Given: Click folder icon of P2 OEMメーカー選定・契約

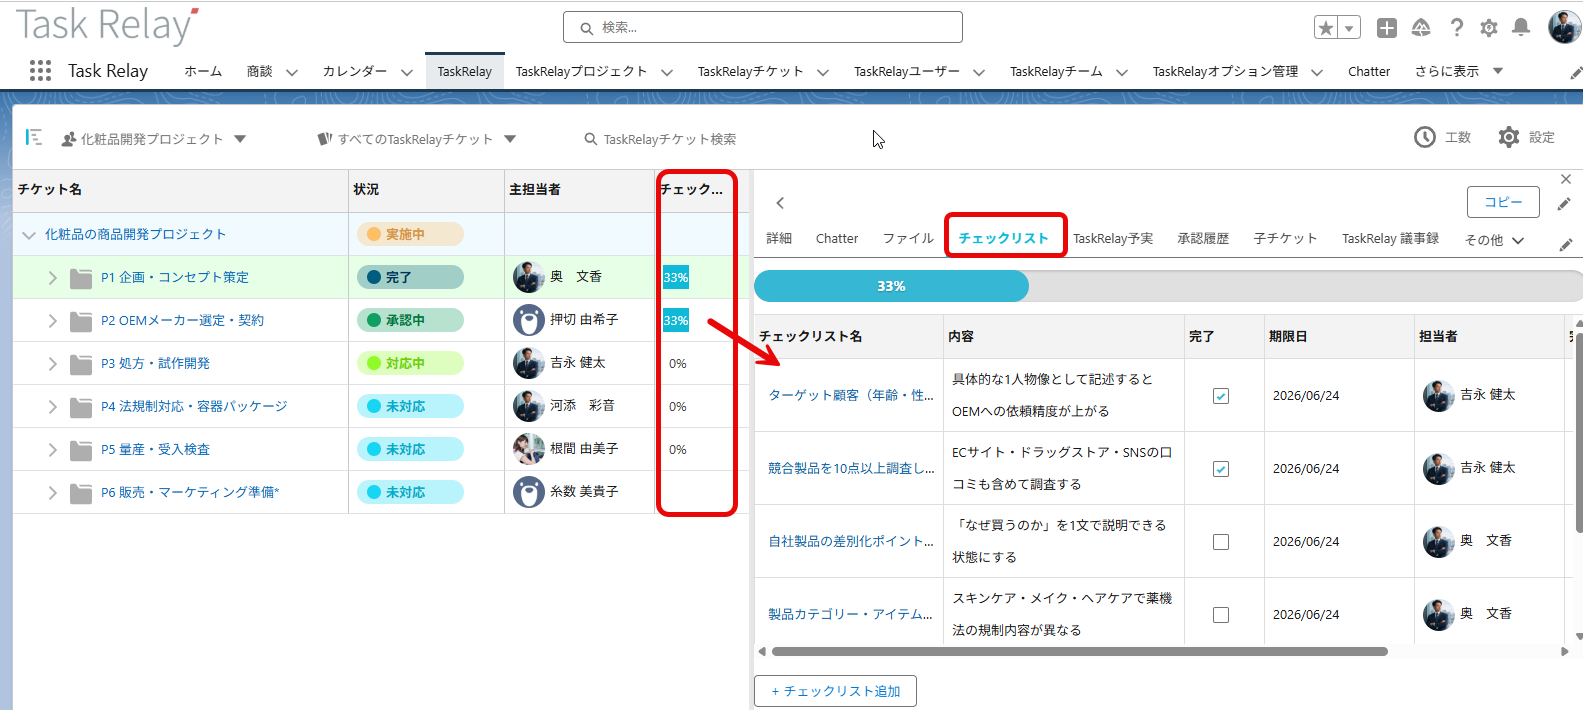Looking at the screenshot, I should (81, 321).
